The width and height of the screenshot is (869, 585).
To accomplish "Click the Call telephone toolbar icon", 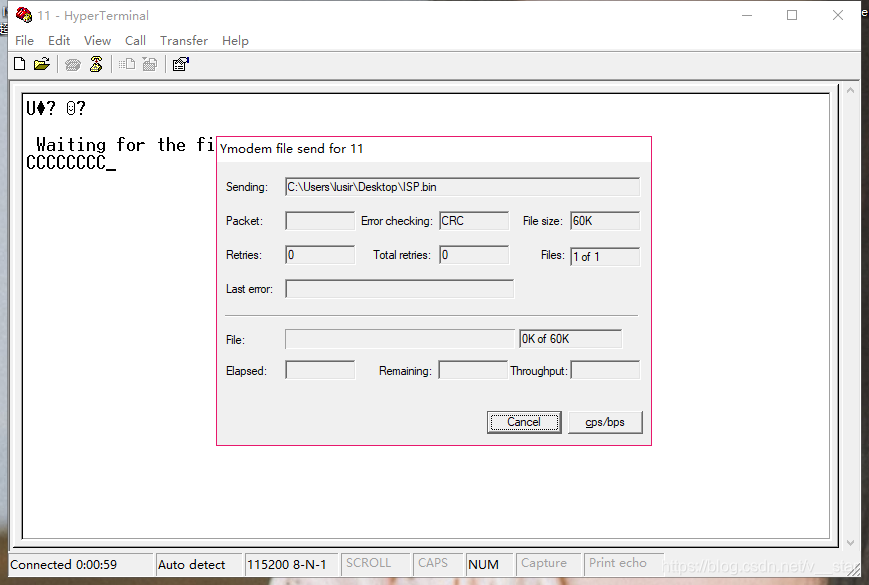I will click(x=73, y=65).
